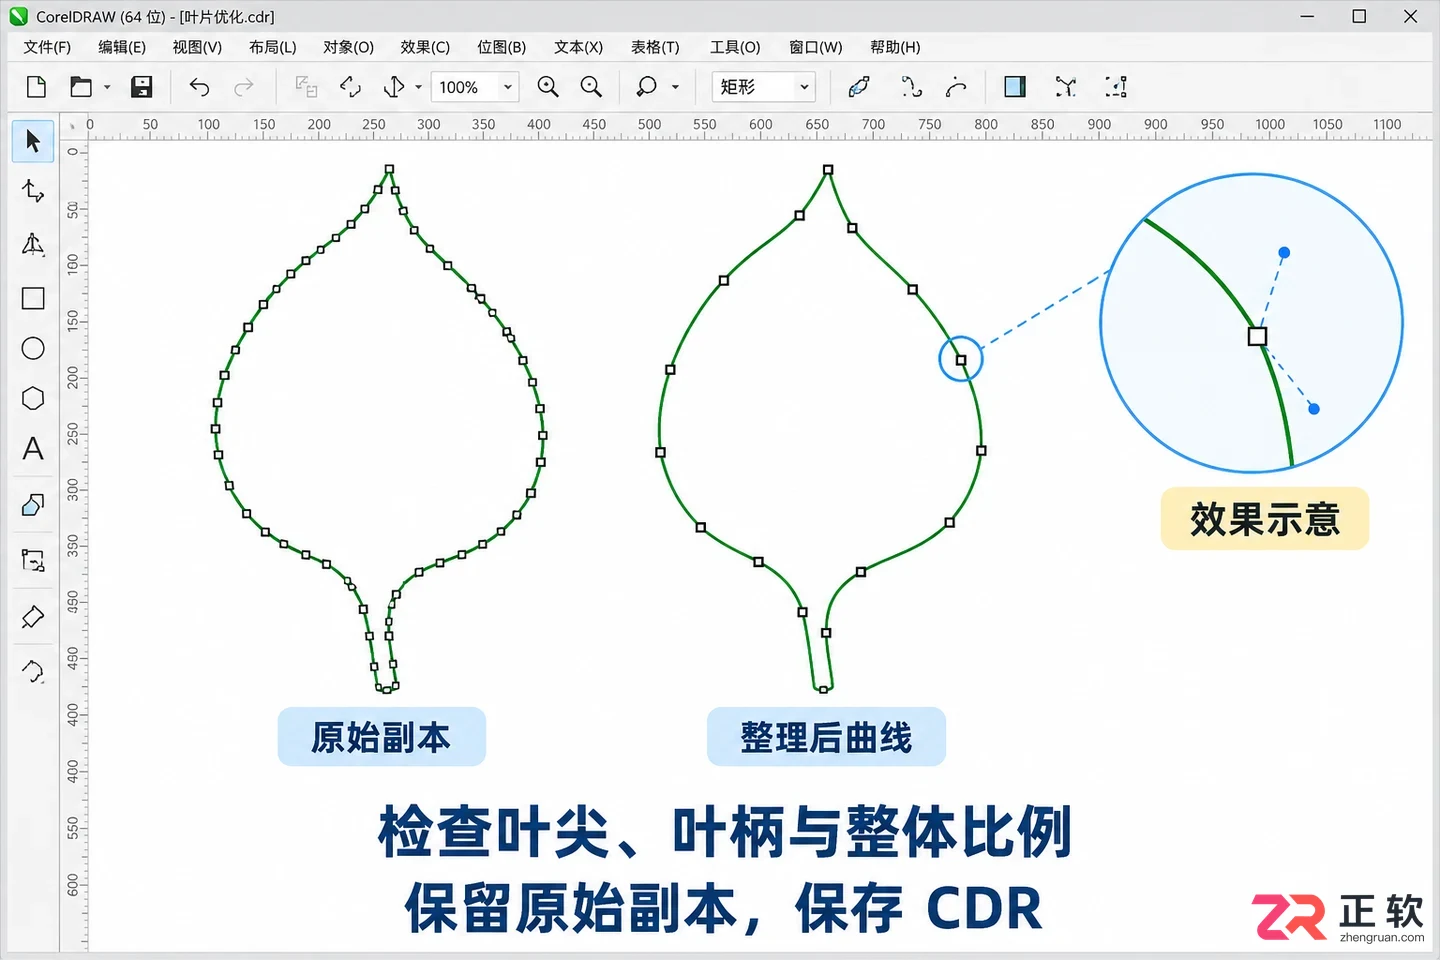The image size is (1440, 960).
Task: Open the 位图(B) menu
Action: [502, 47]
